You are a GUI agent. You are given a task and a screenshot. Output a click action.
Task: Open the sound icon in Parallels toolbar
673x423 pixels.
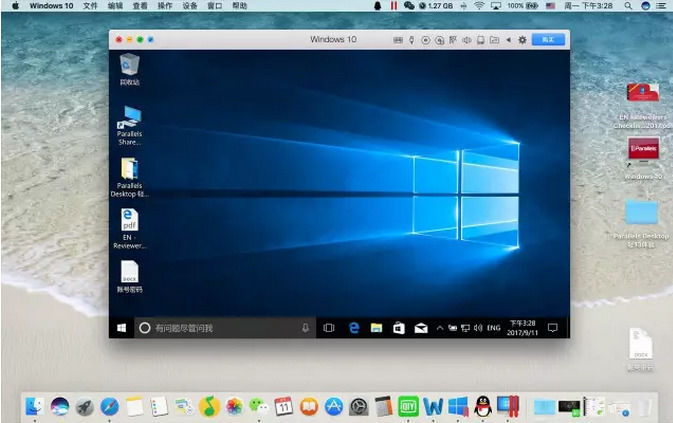tap(467, 40)
